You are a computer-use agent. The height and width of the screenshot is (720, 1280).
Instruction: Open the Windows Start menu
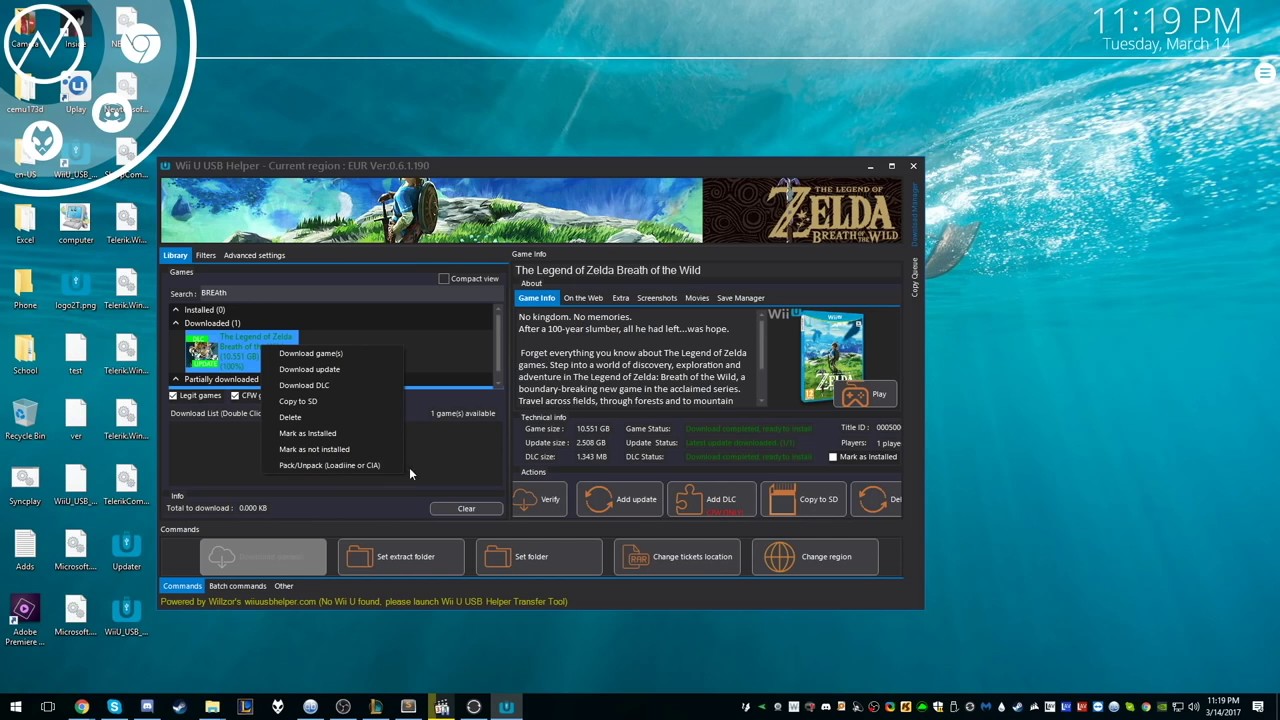15,707
